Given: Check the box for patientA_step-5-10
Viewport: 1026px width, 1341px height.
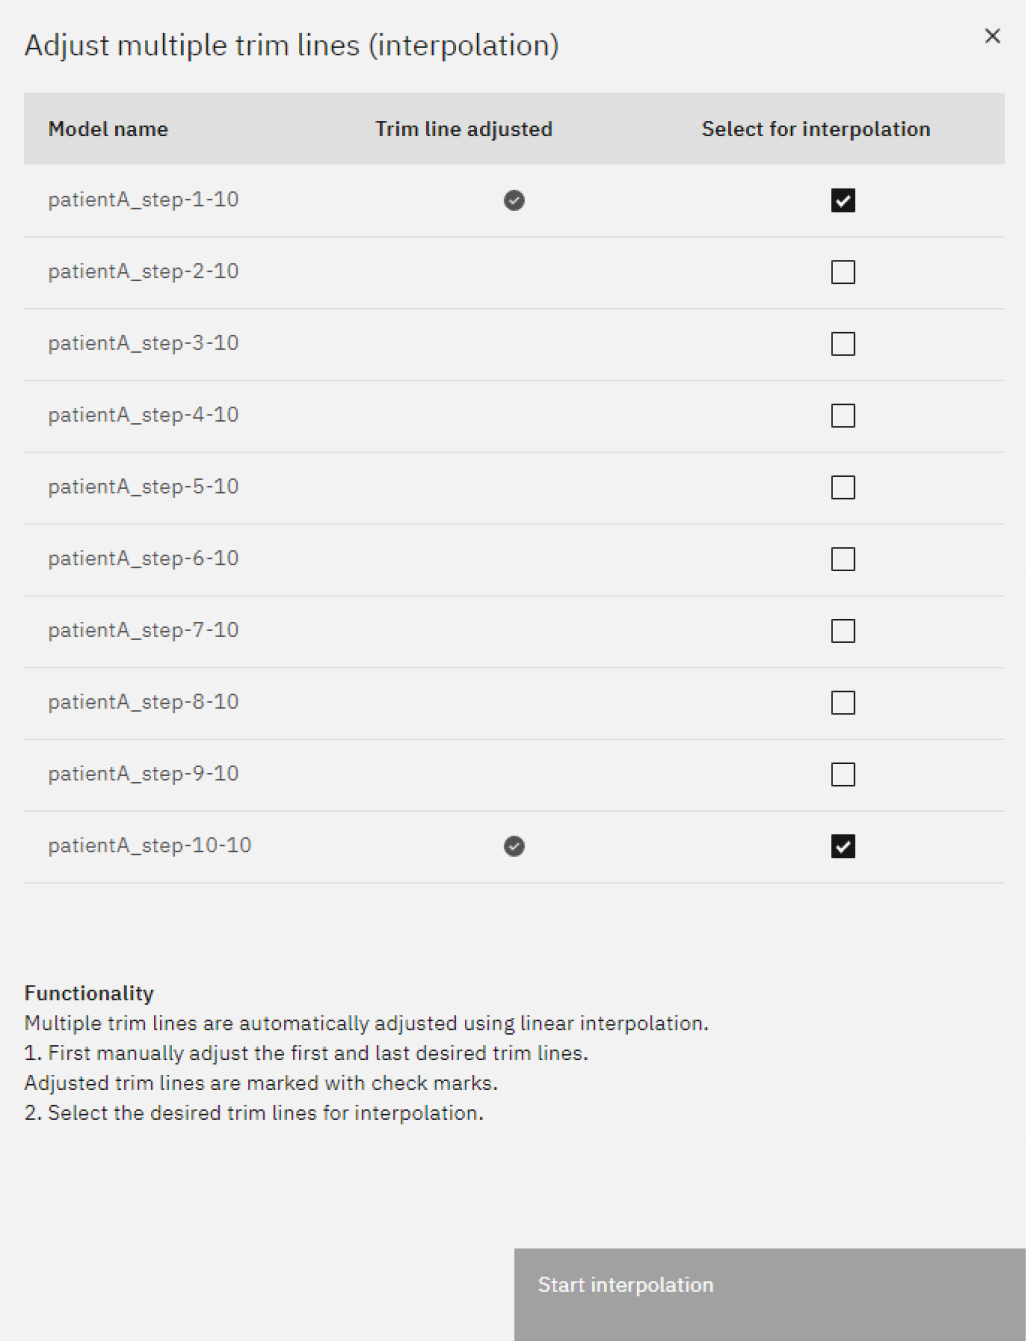Looking at the screenshot, I should pos(843,487).
